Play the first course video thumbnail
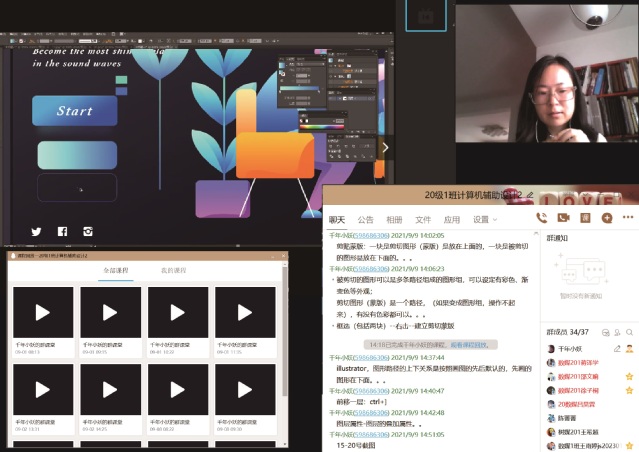This screenshot has height=452, width=639. point(42,313)
